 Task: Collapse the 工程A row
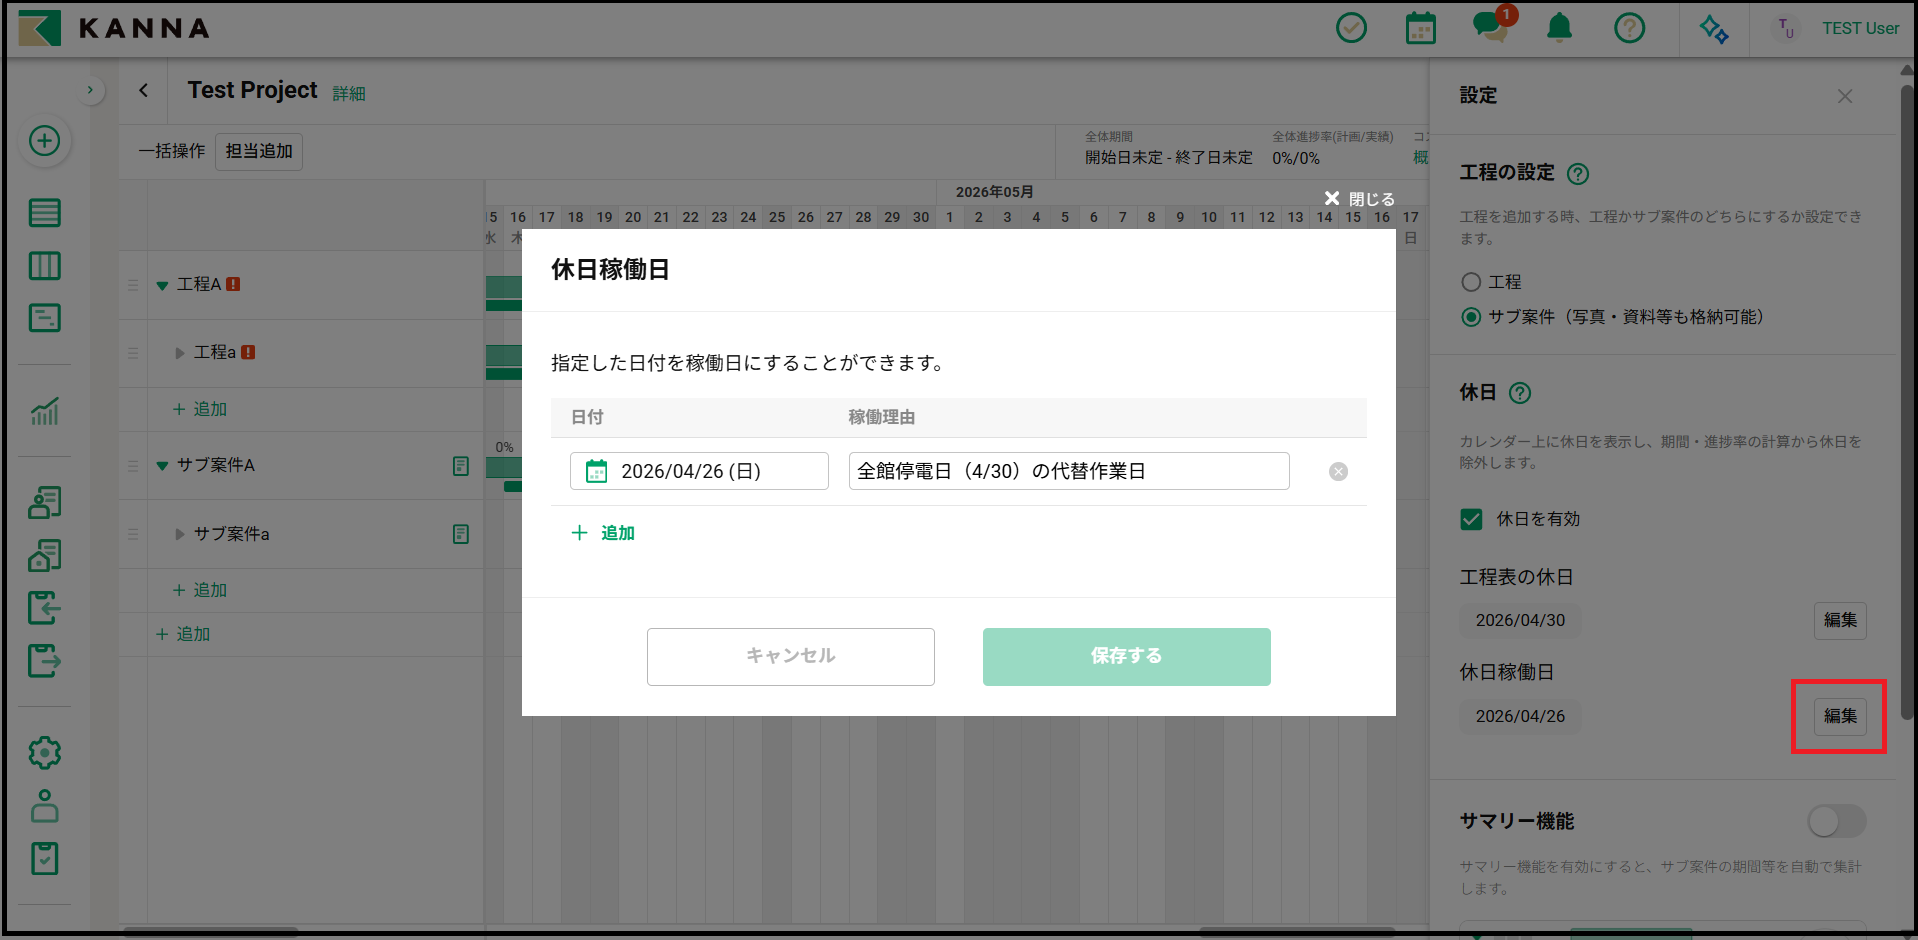[162, 286]
